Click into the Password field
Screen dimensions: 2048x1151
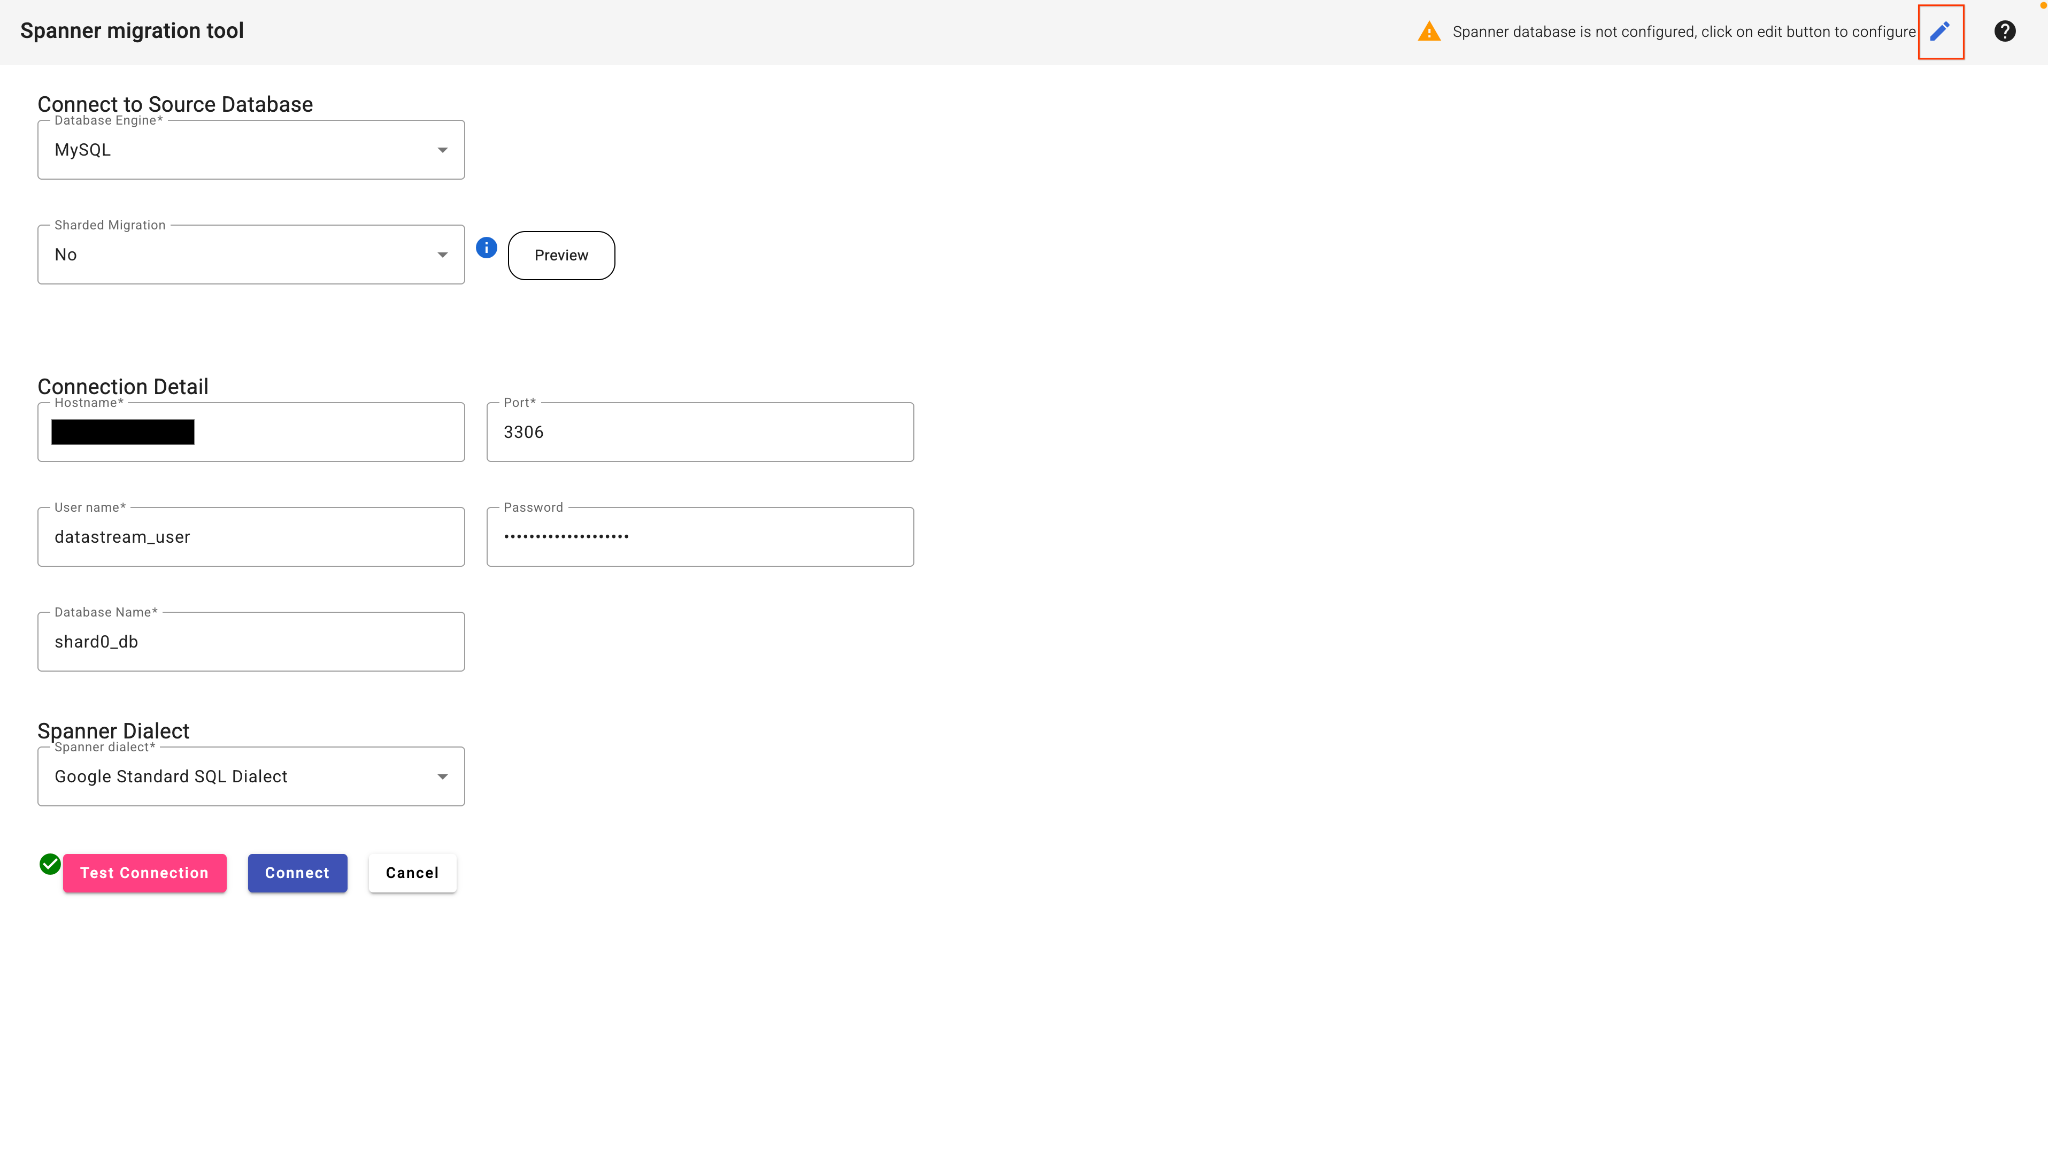[x=699, y=537]
